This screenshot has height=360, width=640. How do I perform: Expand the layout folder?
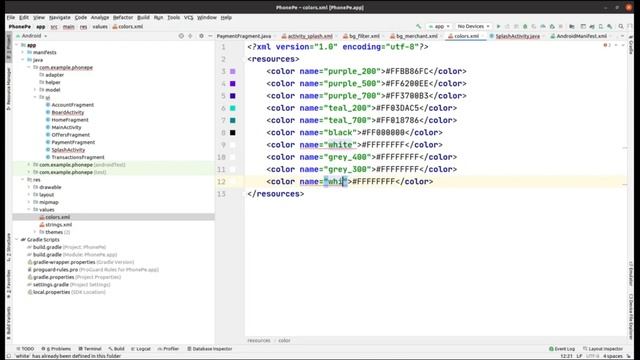point(29,195)
